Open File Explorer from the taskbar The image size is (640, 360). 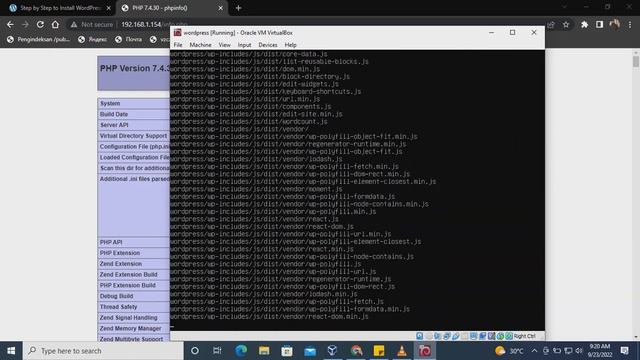click(264, 351)
